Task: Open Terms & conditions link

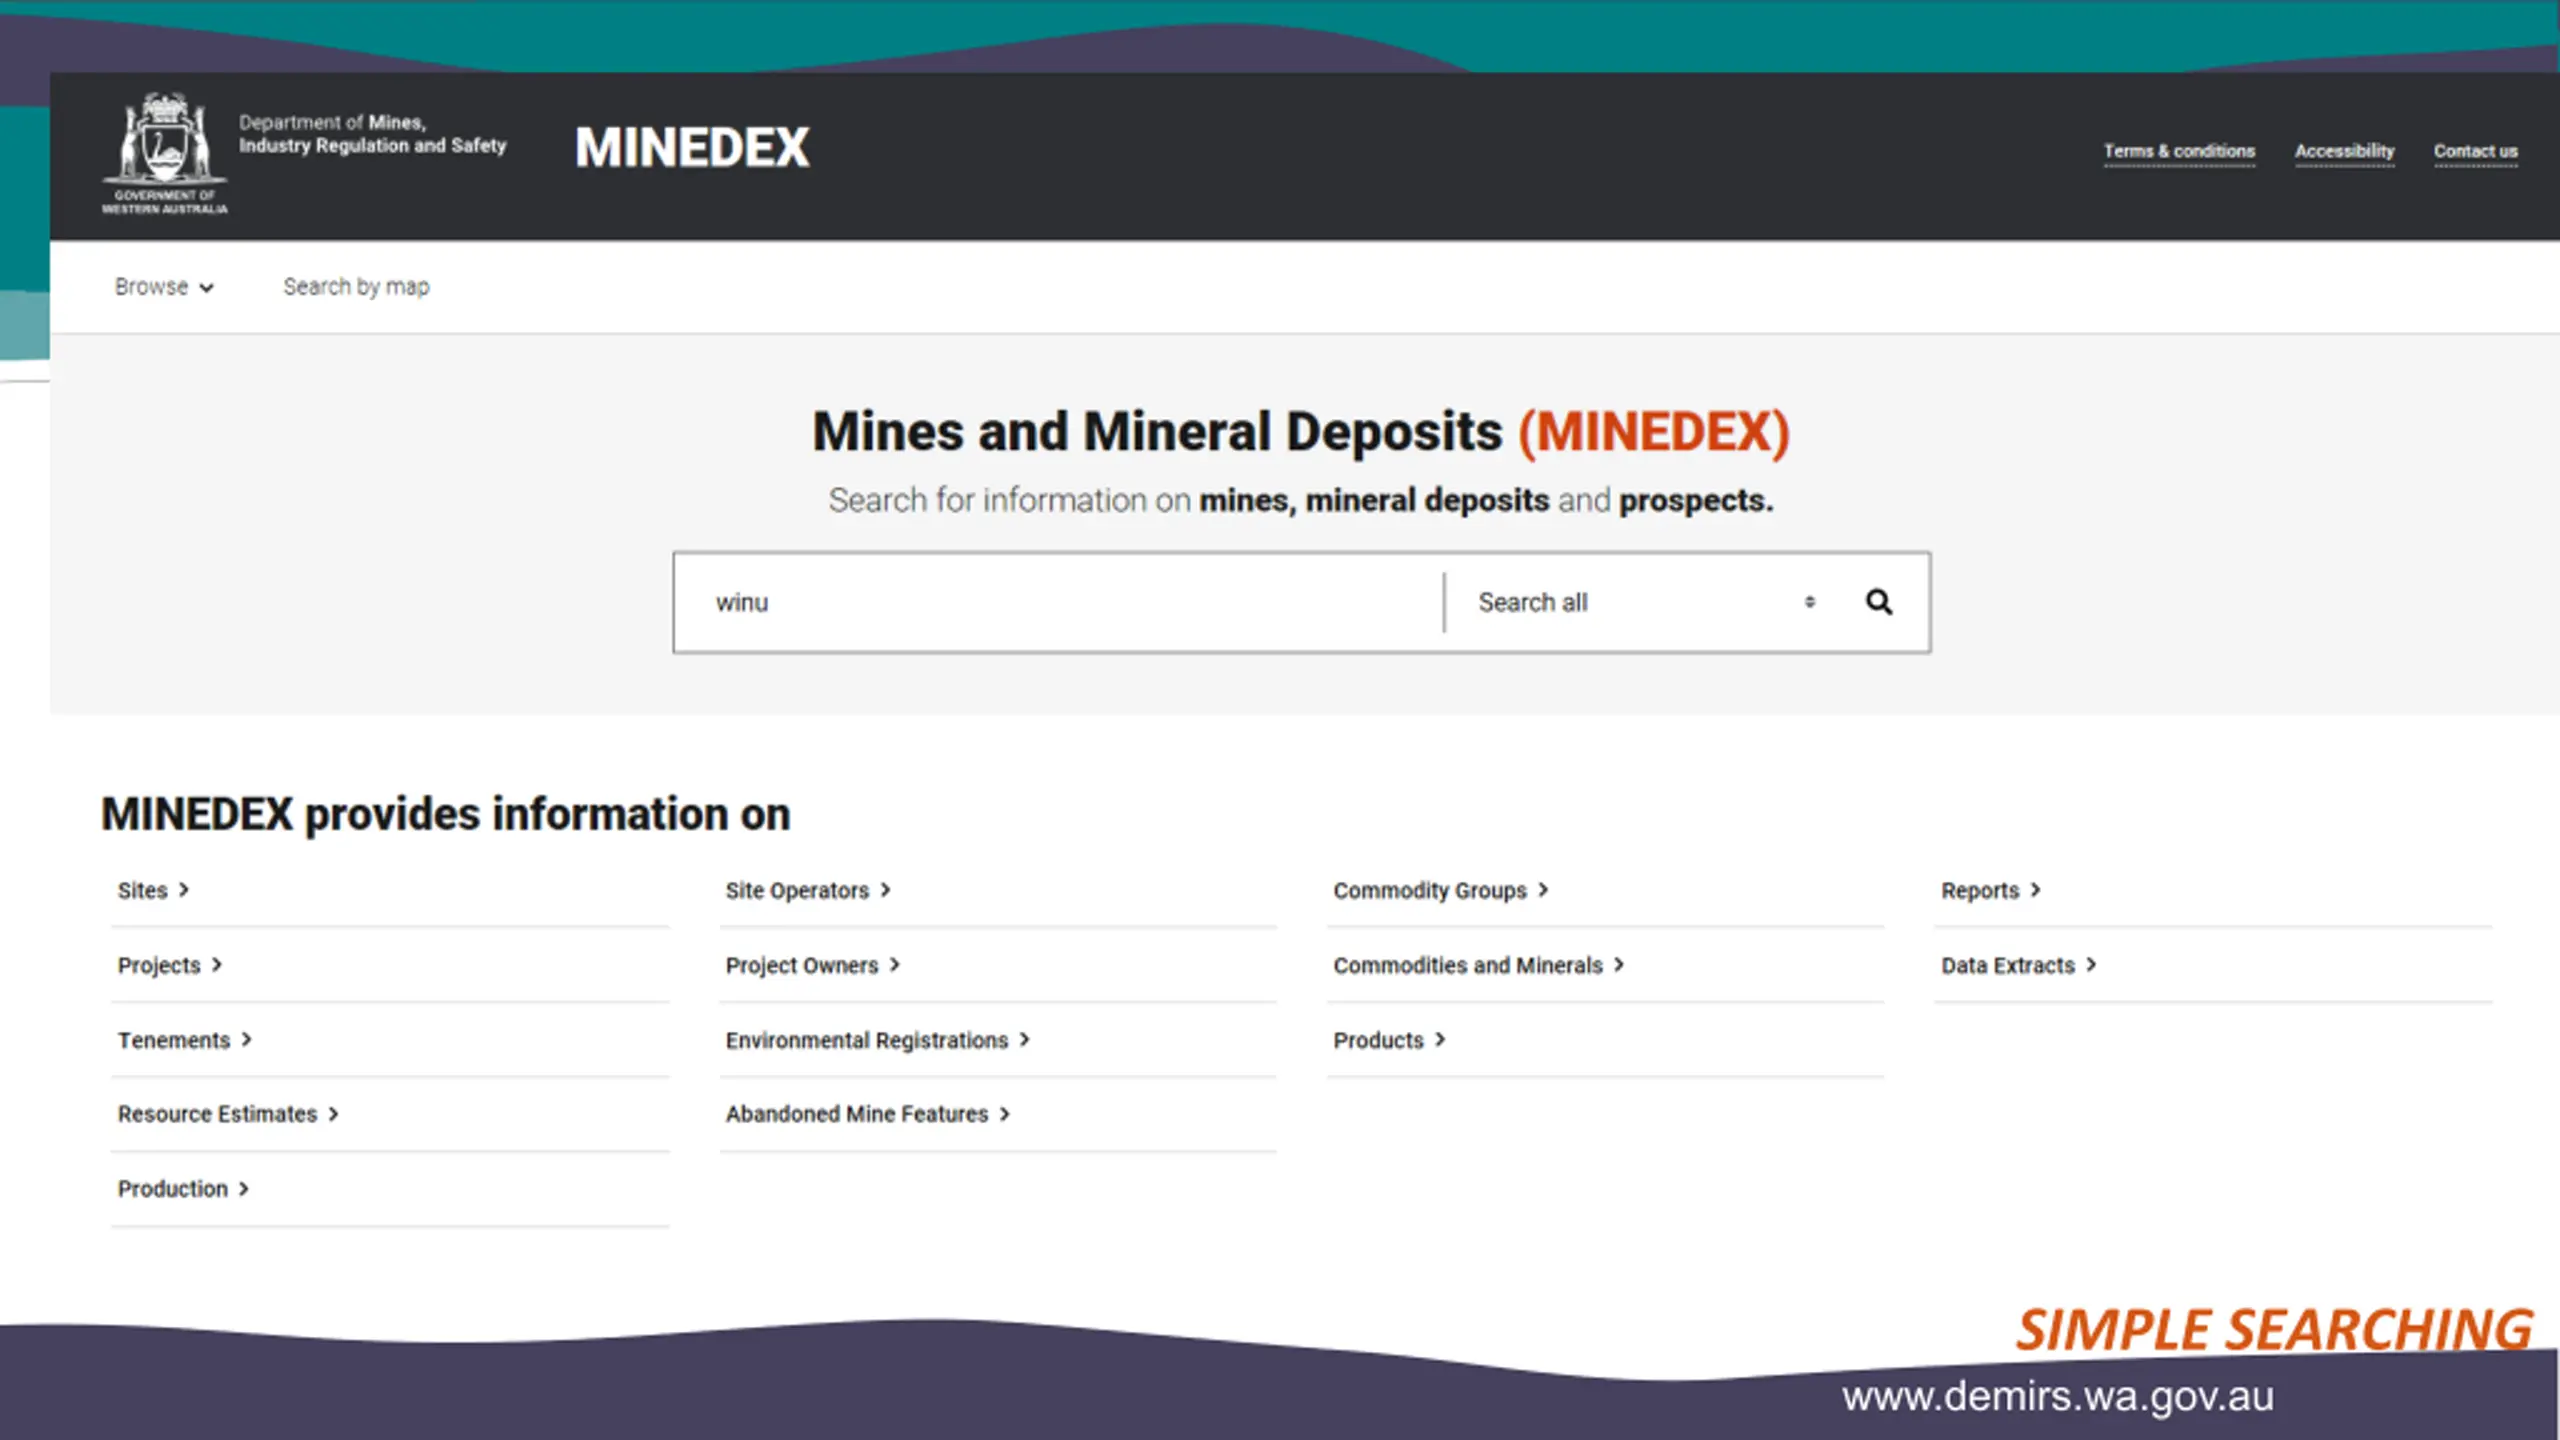Action: (x=2179, y=151)
